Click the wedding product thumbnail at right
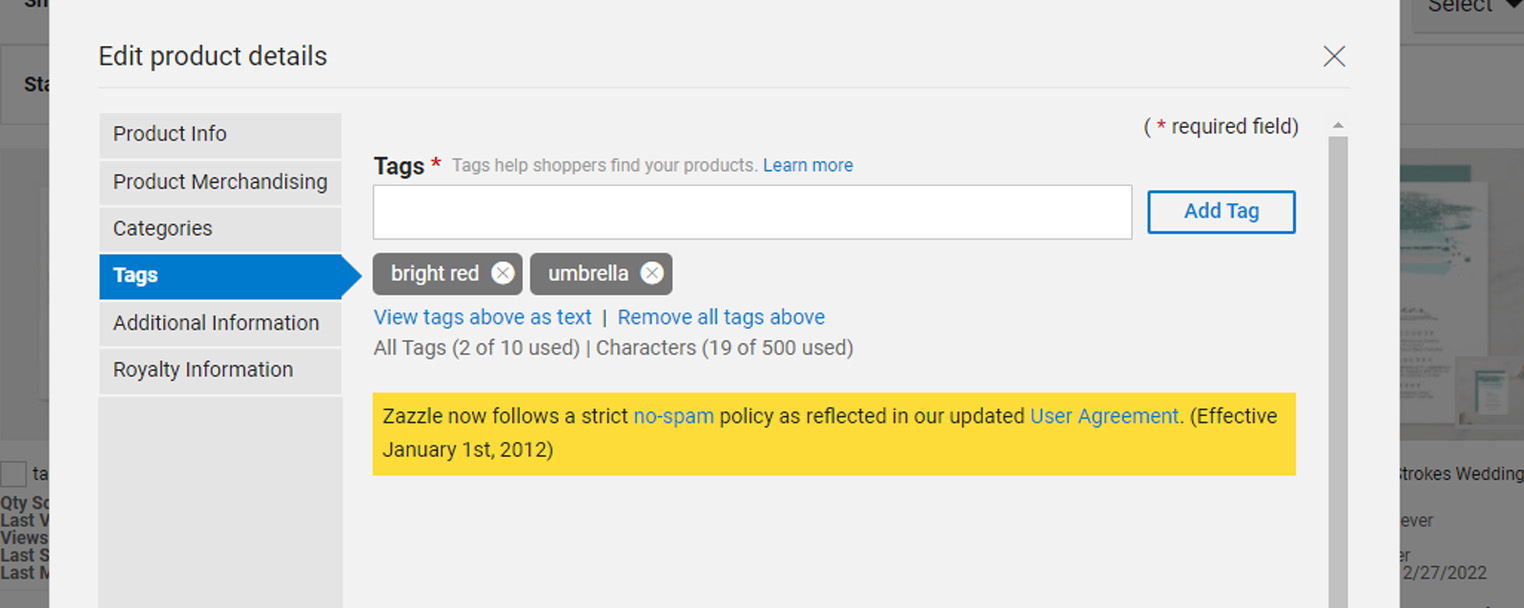The width and height of the screenshot is (1524, 608). click(x=1461, y=296)
